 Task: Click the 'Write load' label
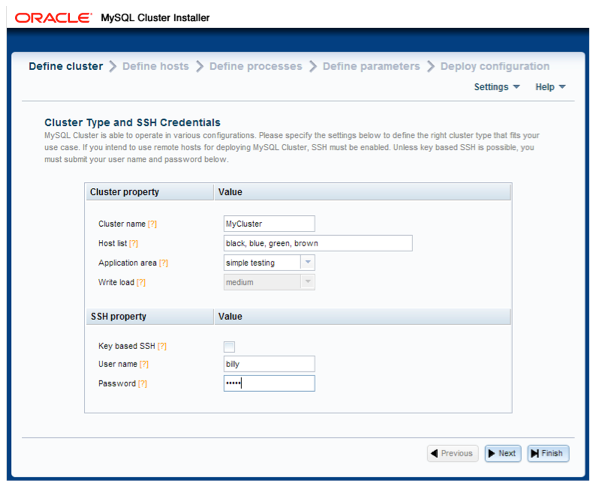116,282
